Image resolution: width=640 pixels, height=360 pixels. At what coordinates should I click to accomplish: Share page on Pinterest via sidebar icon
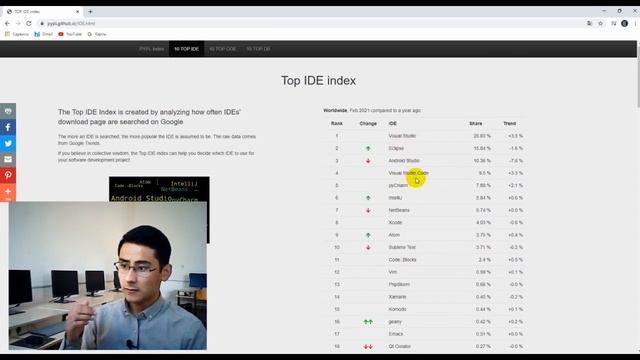coord(8,175)
